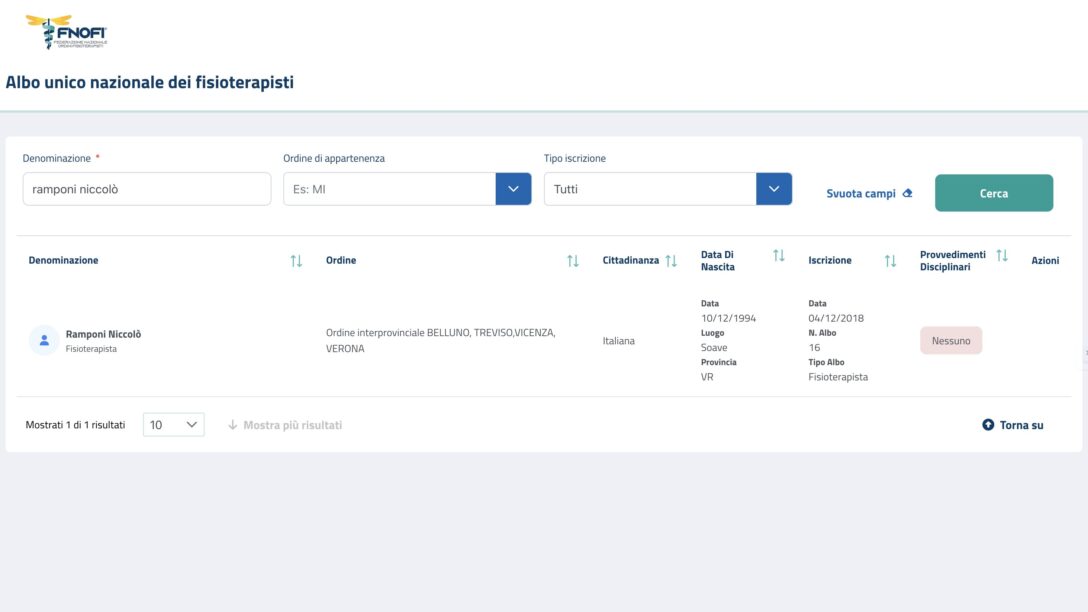This screenshot has height=612, width=1088.
Task: Click Mostra più risultati
Action: (x=285, y=425)
